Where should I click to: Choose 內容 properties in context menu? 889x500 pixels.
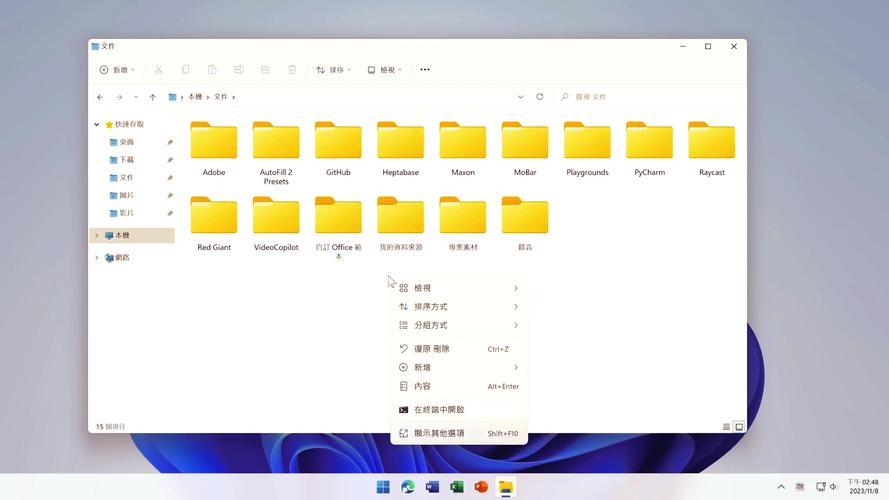coord(459,386)
